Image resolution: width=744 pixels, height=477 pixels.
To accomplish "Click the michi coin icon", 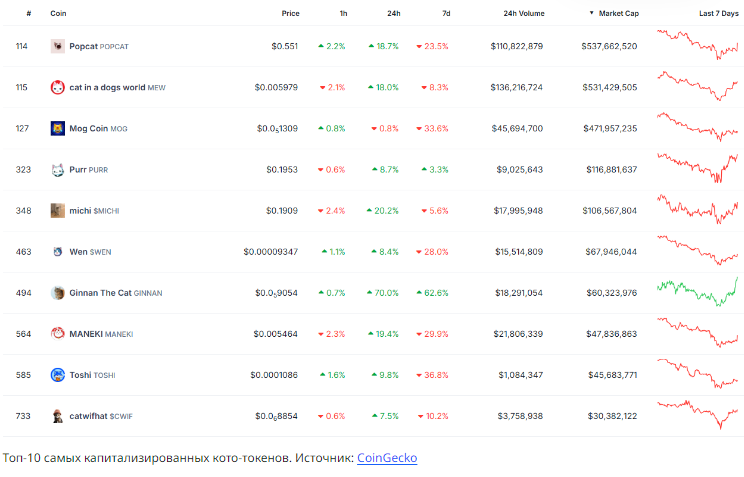I will 57,211.
